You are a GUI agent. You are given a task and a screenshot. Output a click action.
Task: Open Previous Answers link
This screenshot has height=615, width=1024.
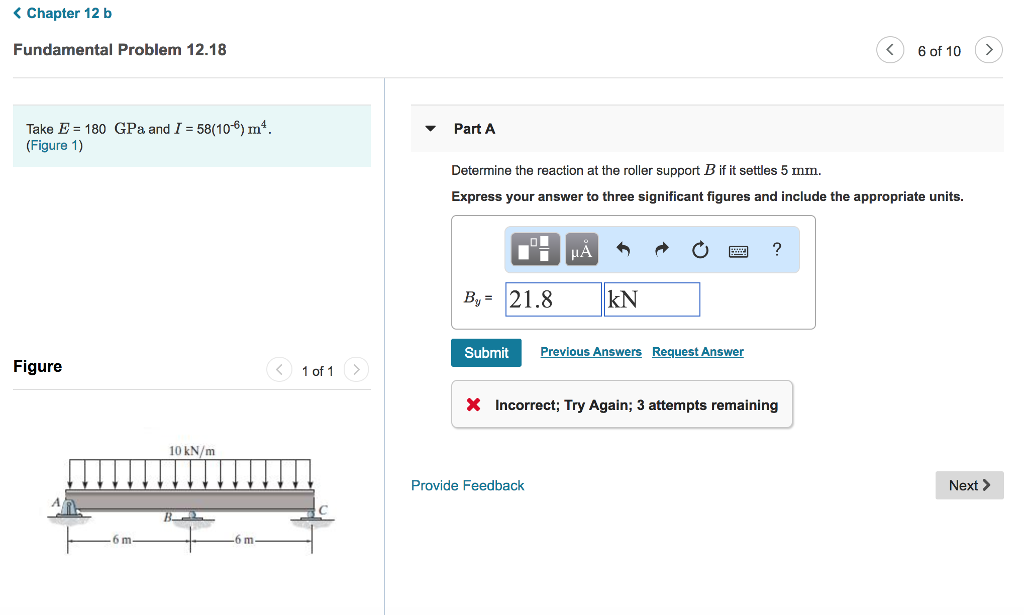pyautogui.click(x=591, y=352)
